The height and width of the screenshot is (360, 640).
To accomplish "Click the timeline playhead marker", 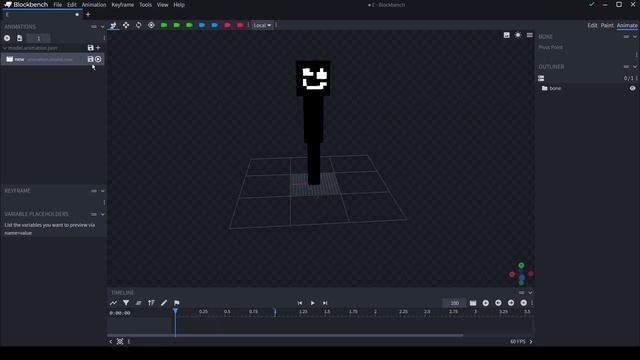I will [175, 312].
